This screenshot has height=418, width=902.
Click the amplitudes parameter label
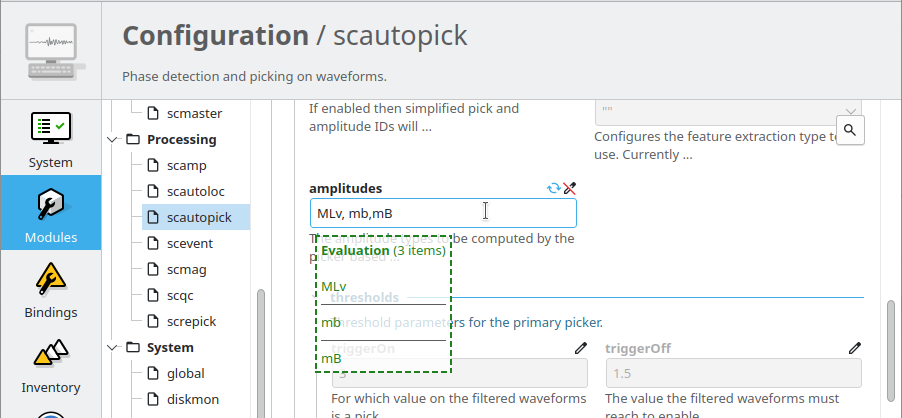click(x=345, y=188)
